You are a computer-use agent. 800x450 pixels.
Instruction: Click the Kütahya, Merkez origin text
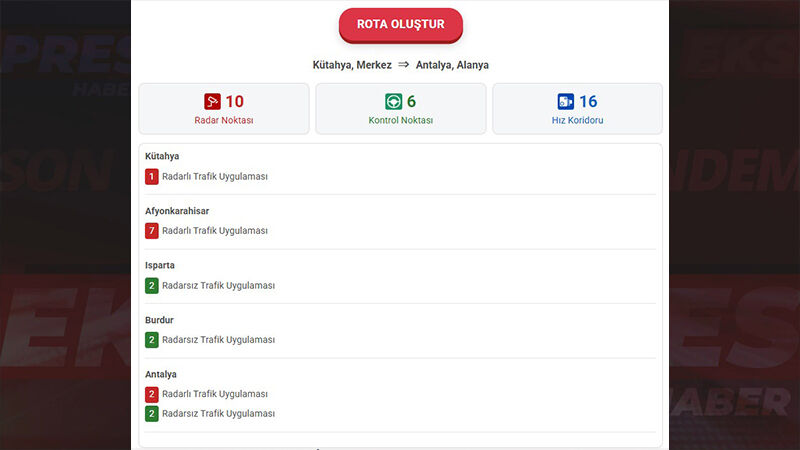pos(352,65)
